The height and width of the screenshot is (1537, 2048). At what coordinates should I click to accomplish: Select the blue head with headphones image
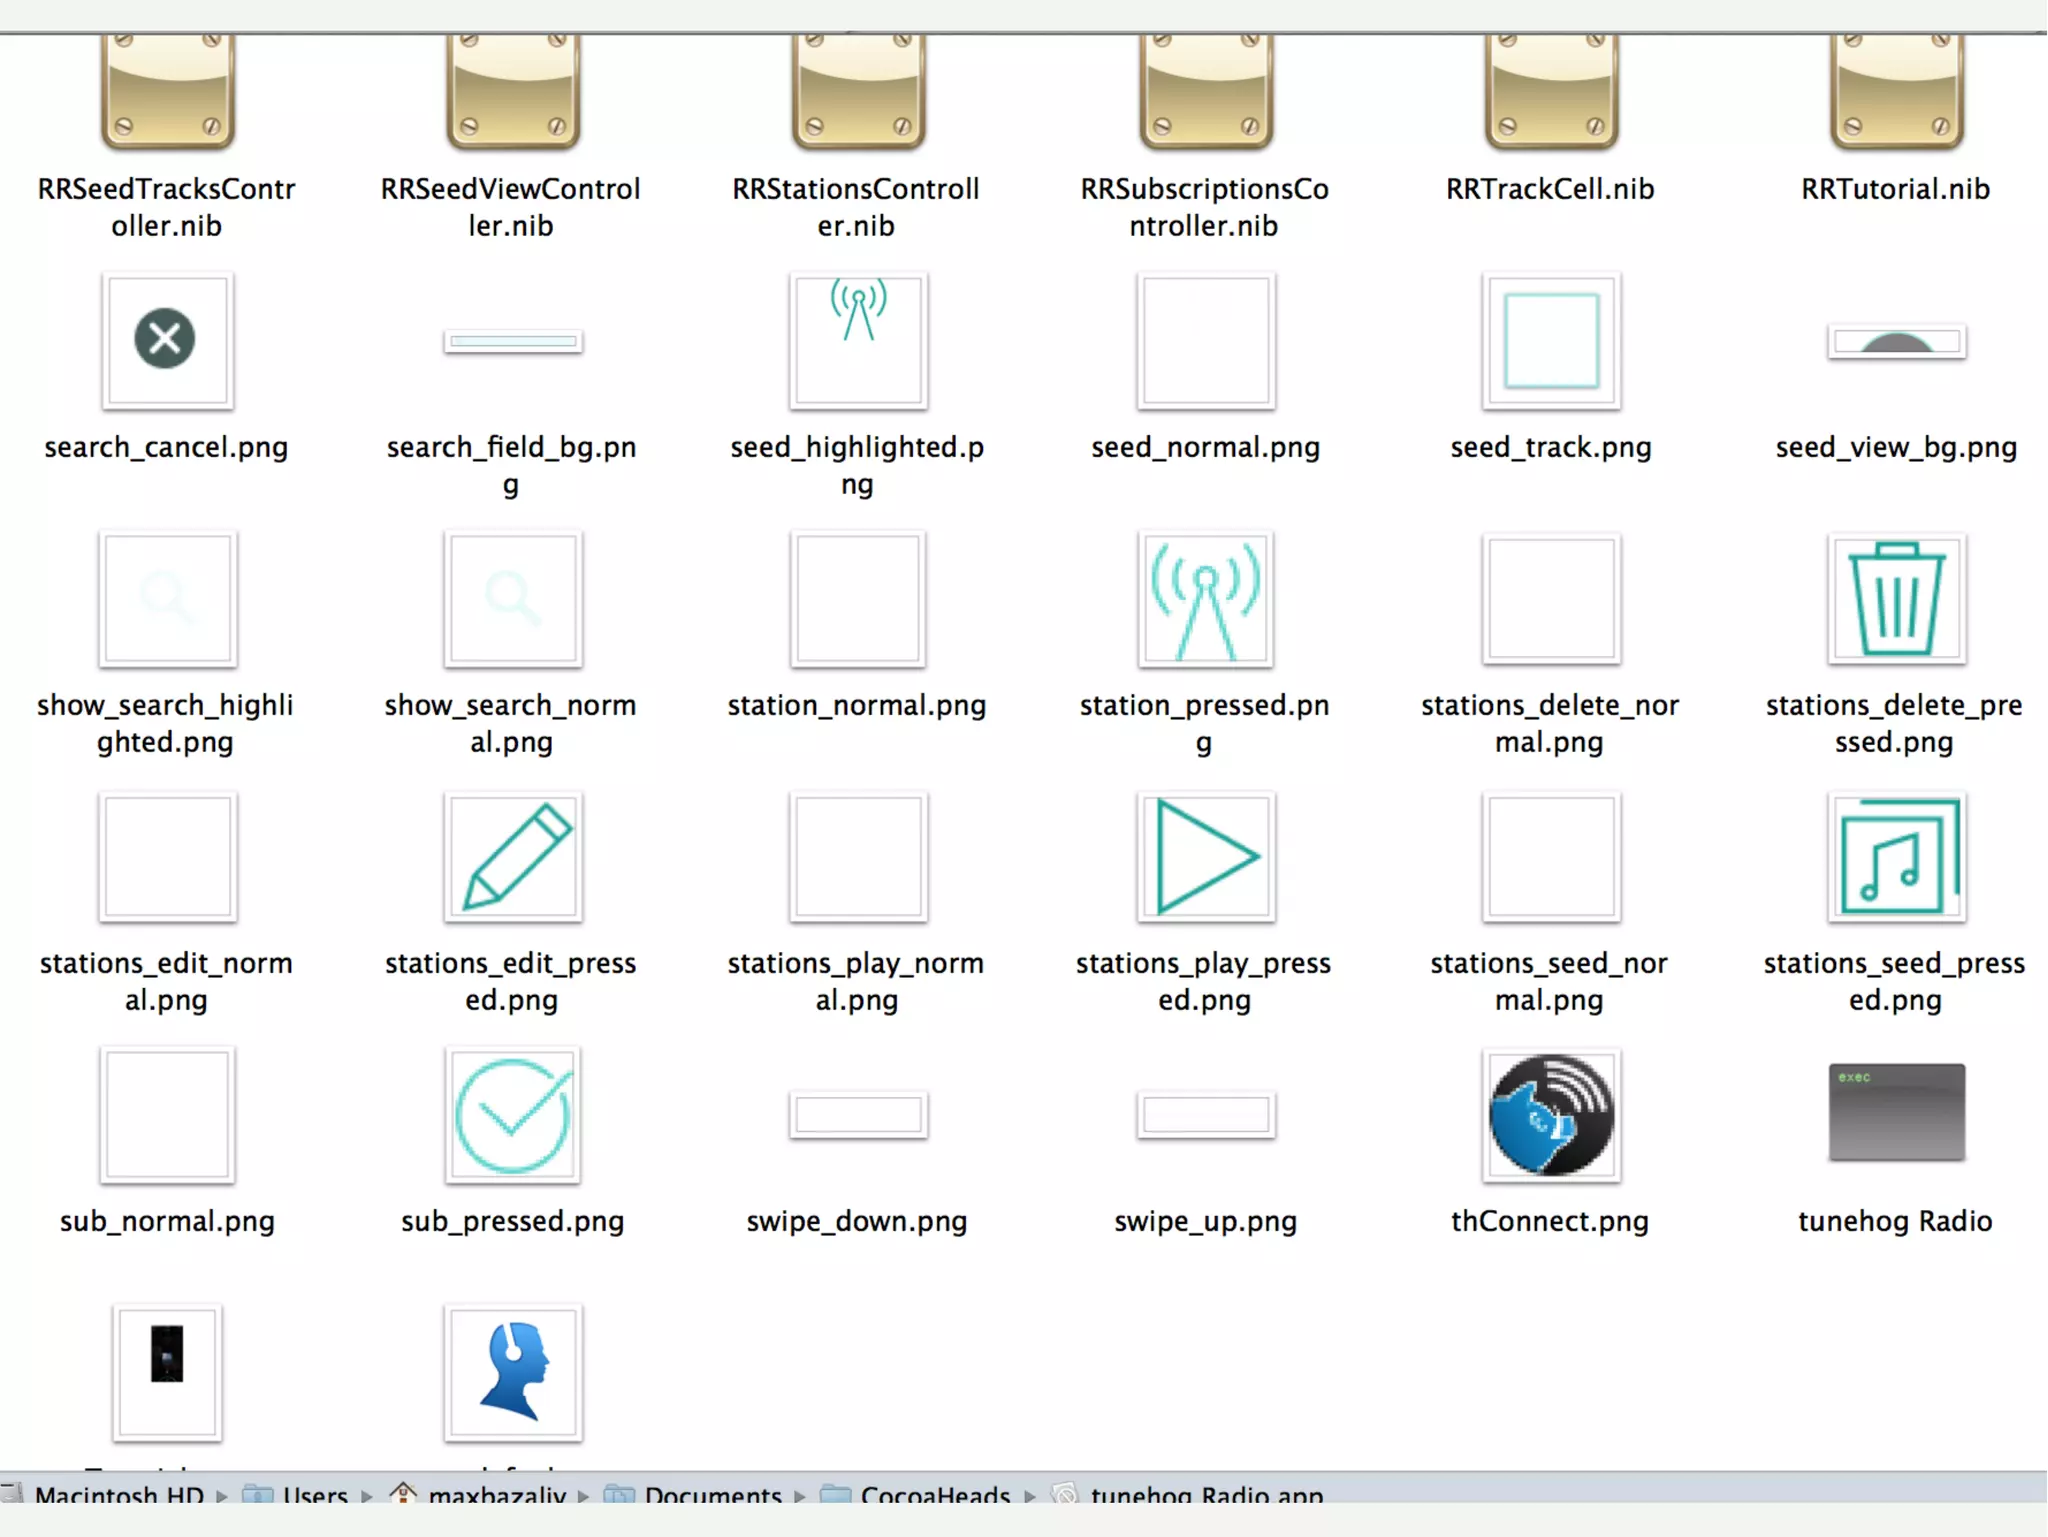[x=512, y=1373]
